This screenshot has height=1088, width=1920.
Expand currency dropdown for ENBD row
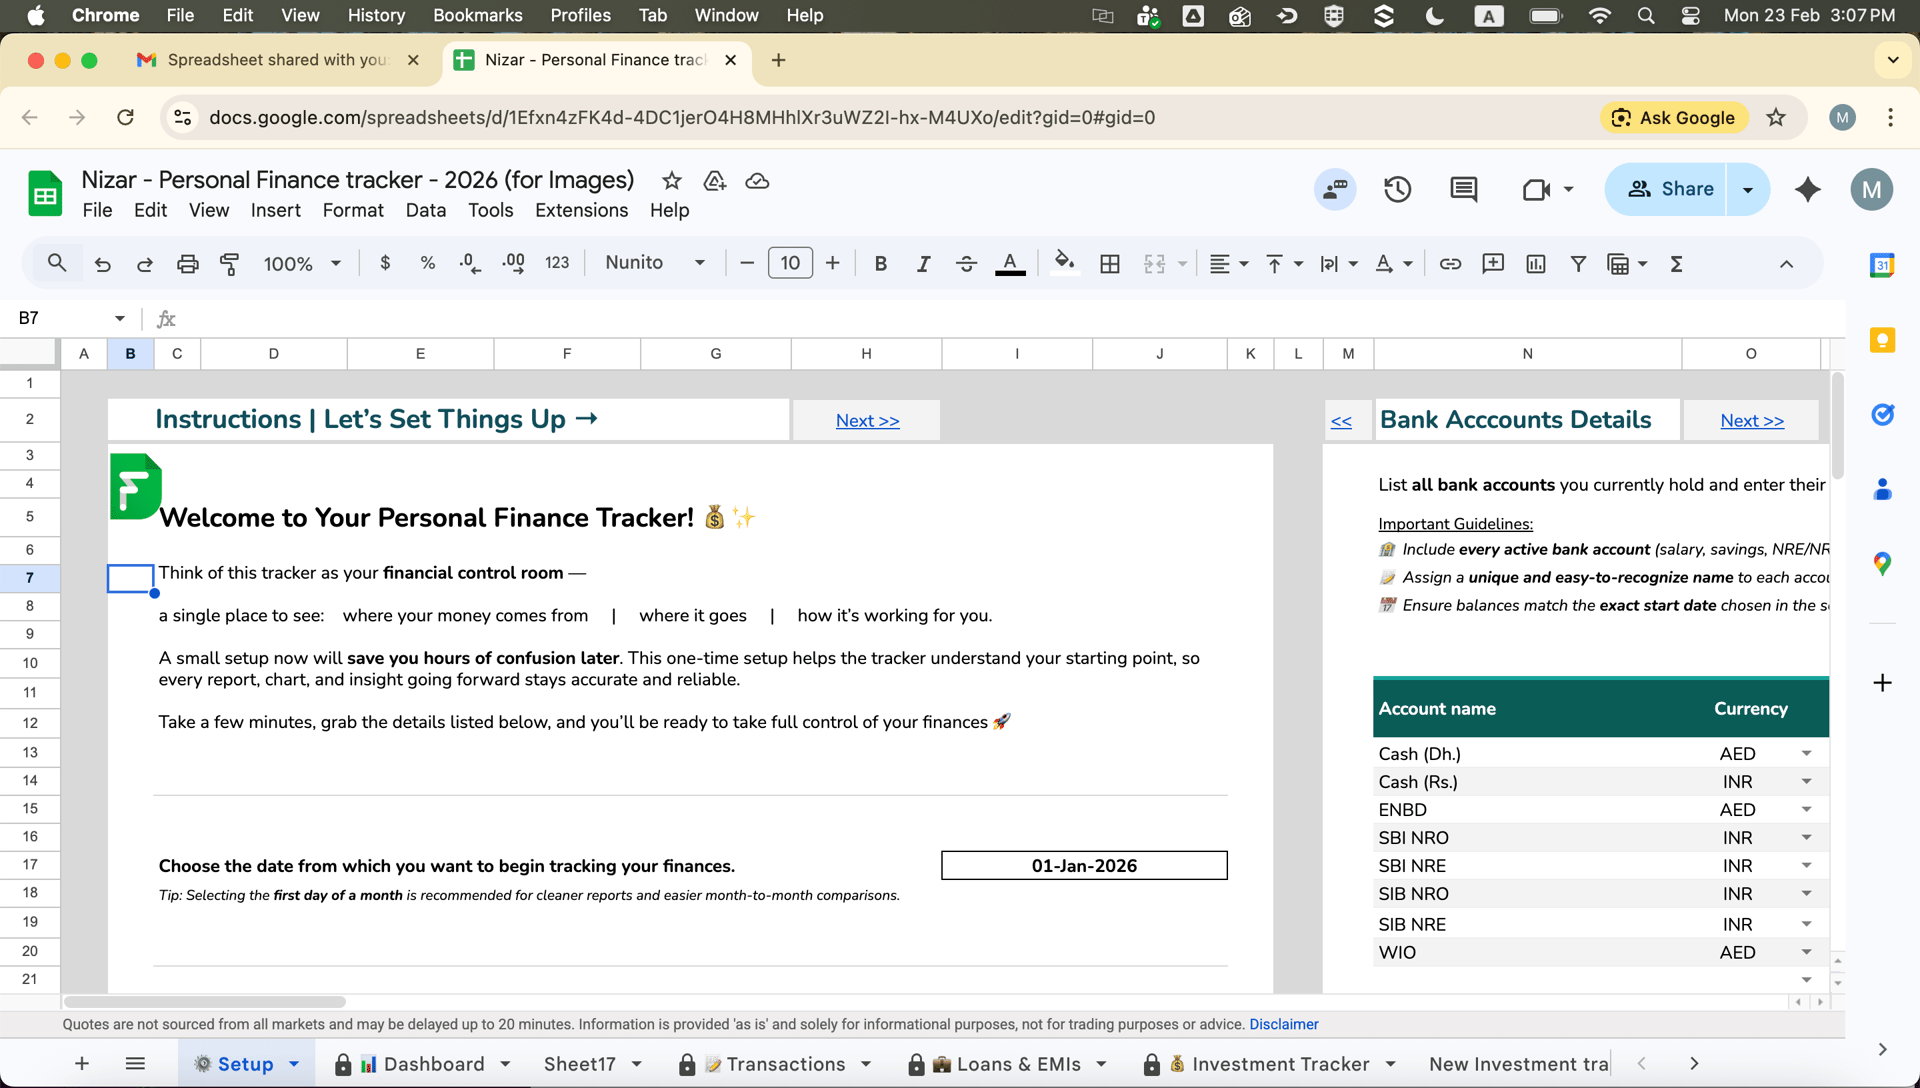(1806, 809)
